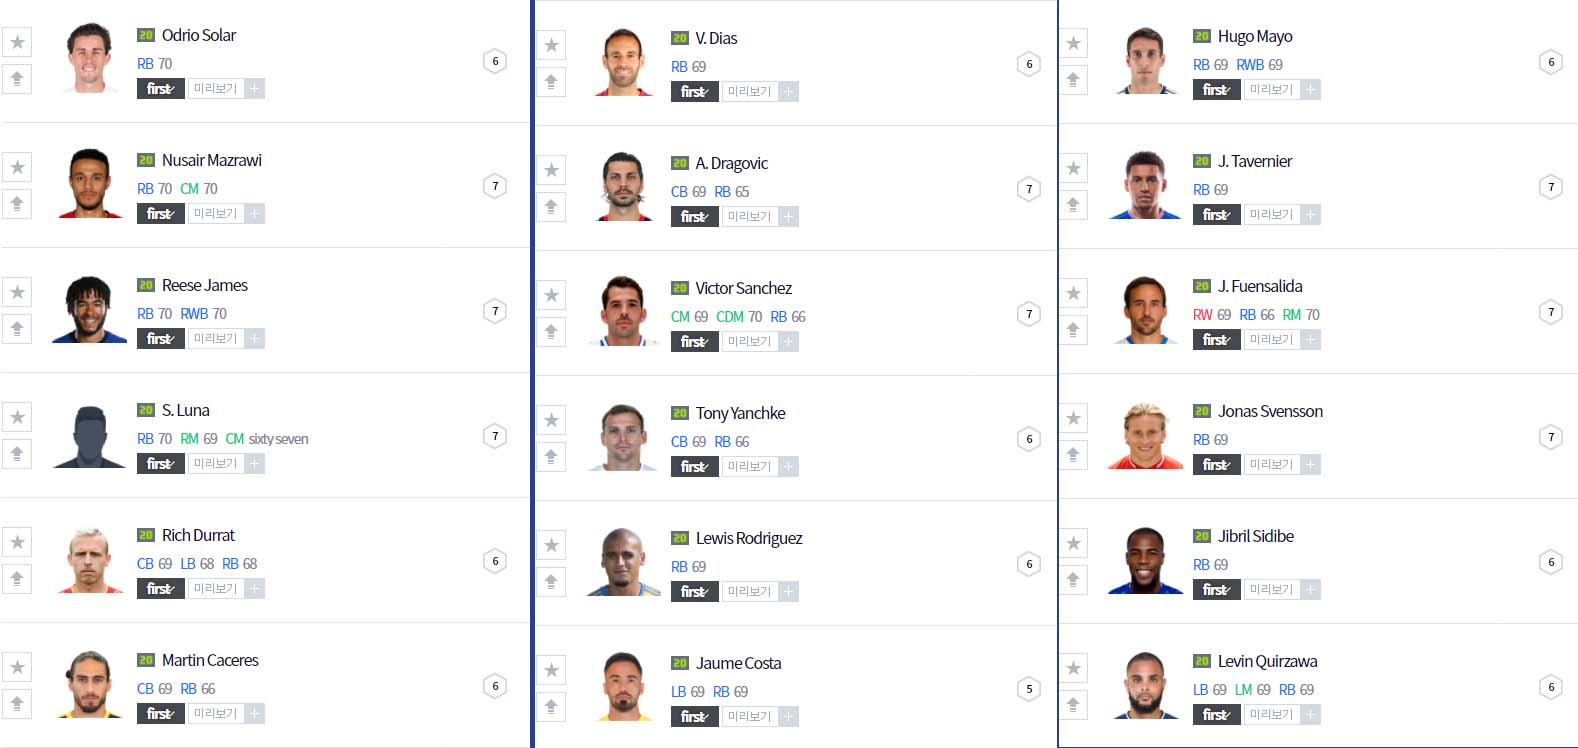Click upload arrow icon beside Hugo Mayo
Screen dimensions: 1578x748
(x=1073, y=80)
